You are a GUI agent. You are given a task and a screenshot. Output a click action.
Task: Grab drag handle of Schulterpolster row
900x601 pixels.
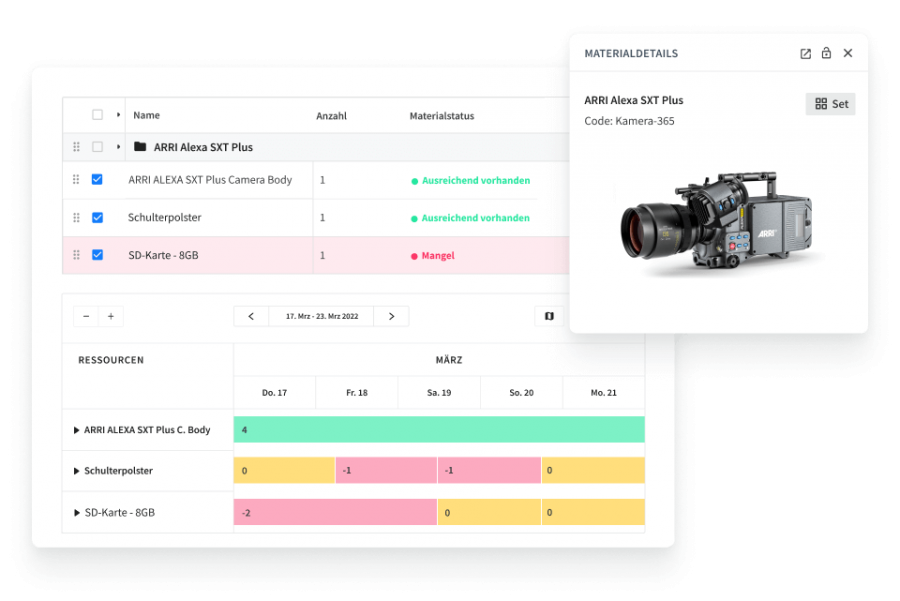coord(76,218)
